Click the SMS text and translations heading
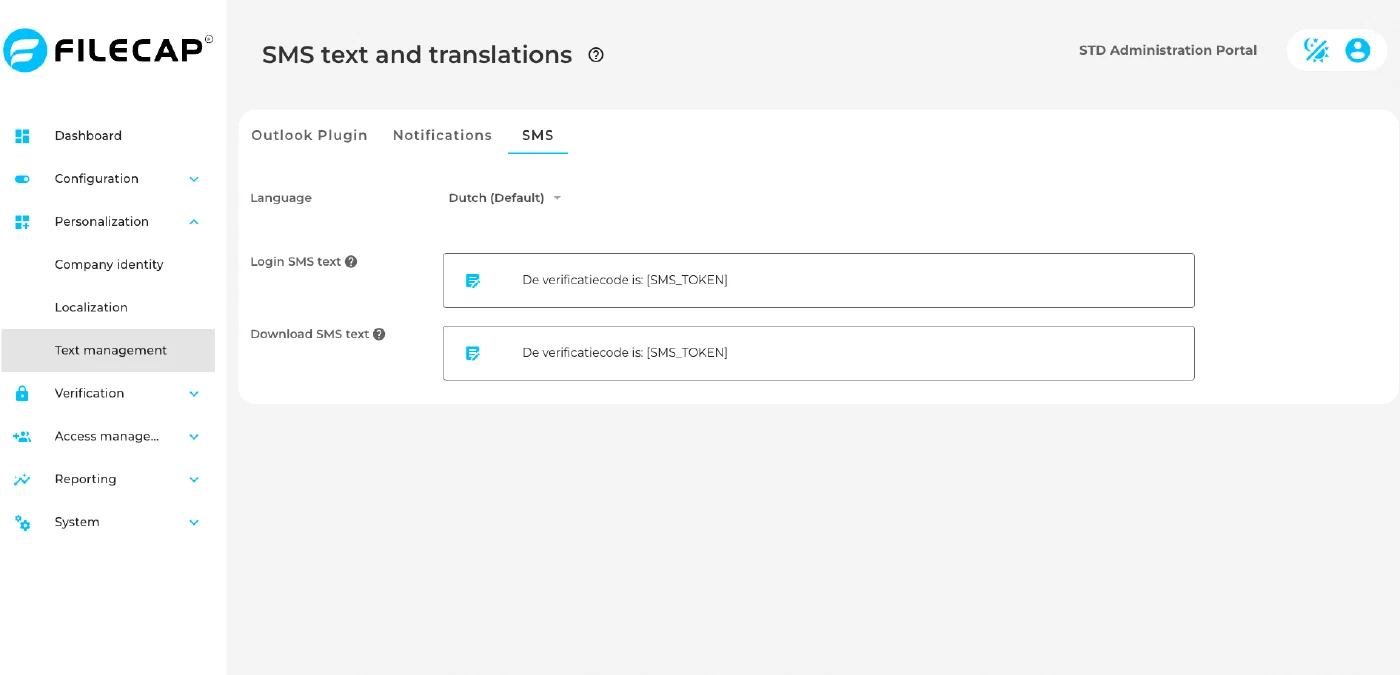 [x=417, y=55]
